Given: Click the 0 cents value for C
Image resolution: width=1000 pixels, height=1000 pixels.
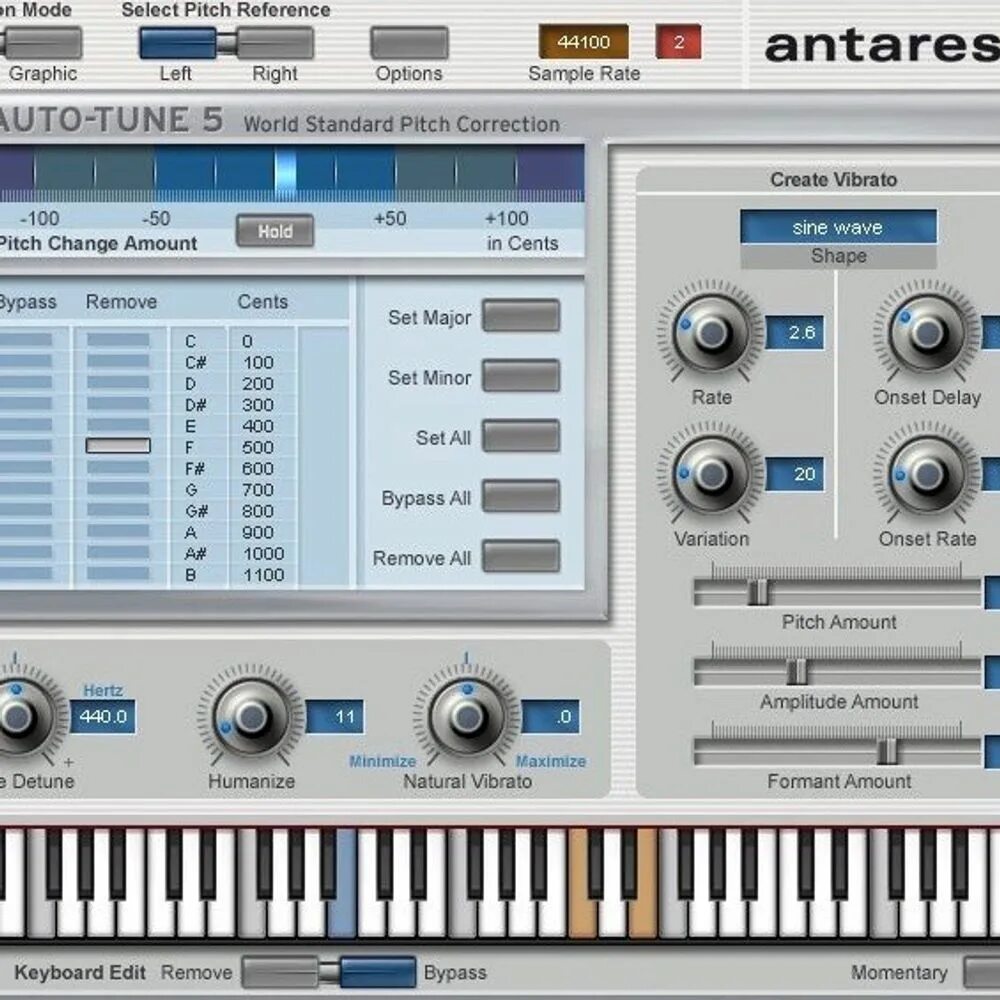Looking at the screenshot, I should 247,341.
